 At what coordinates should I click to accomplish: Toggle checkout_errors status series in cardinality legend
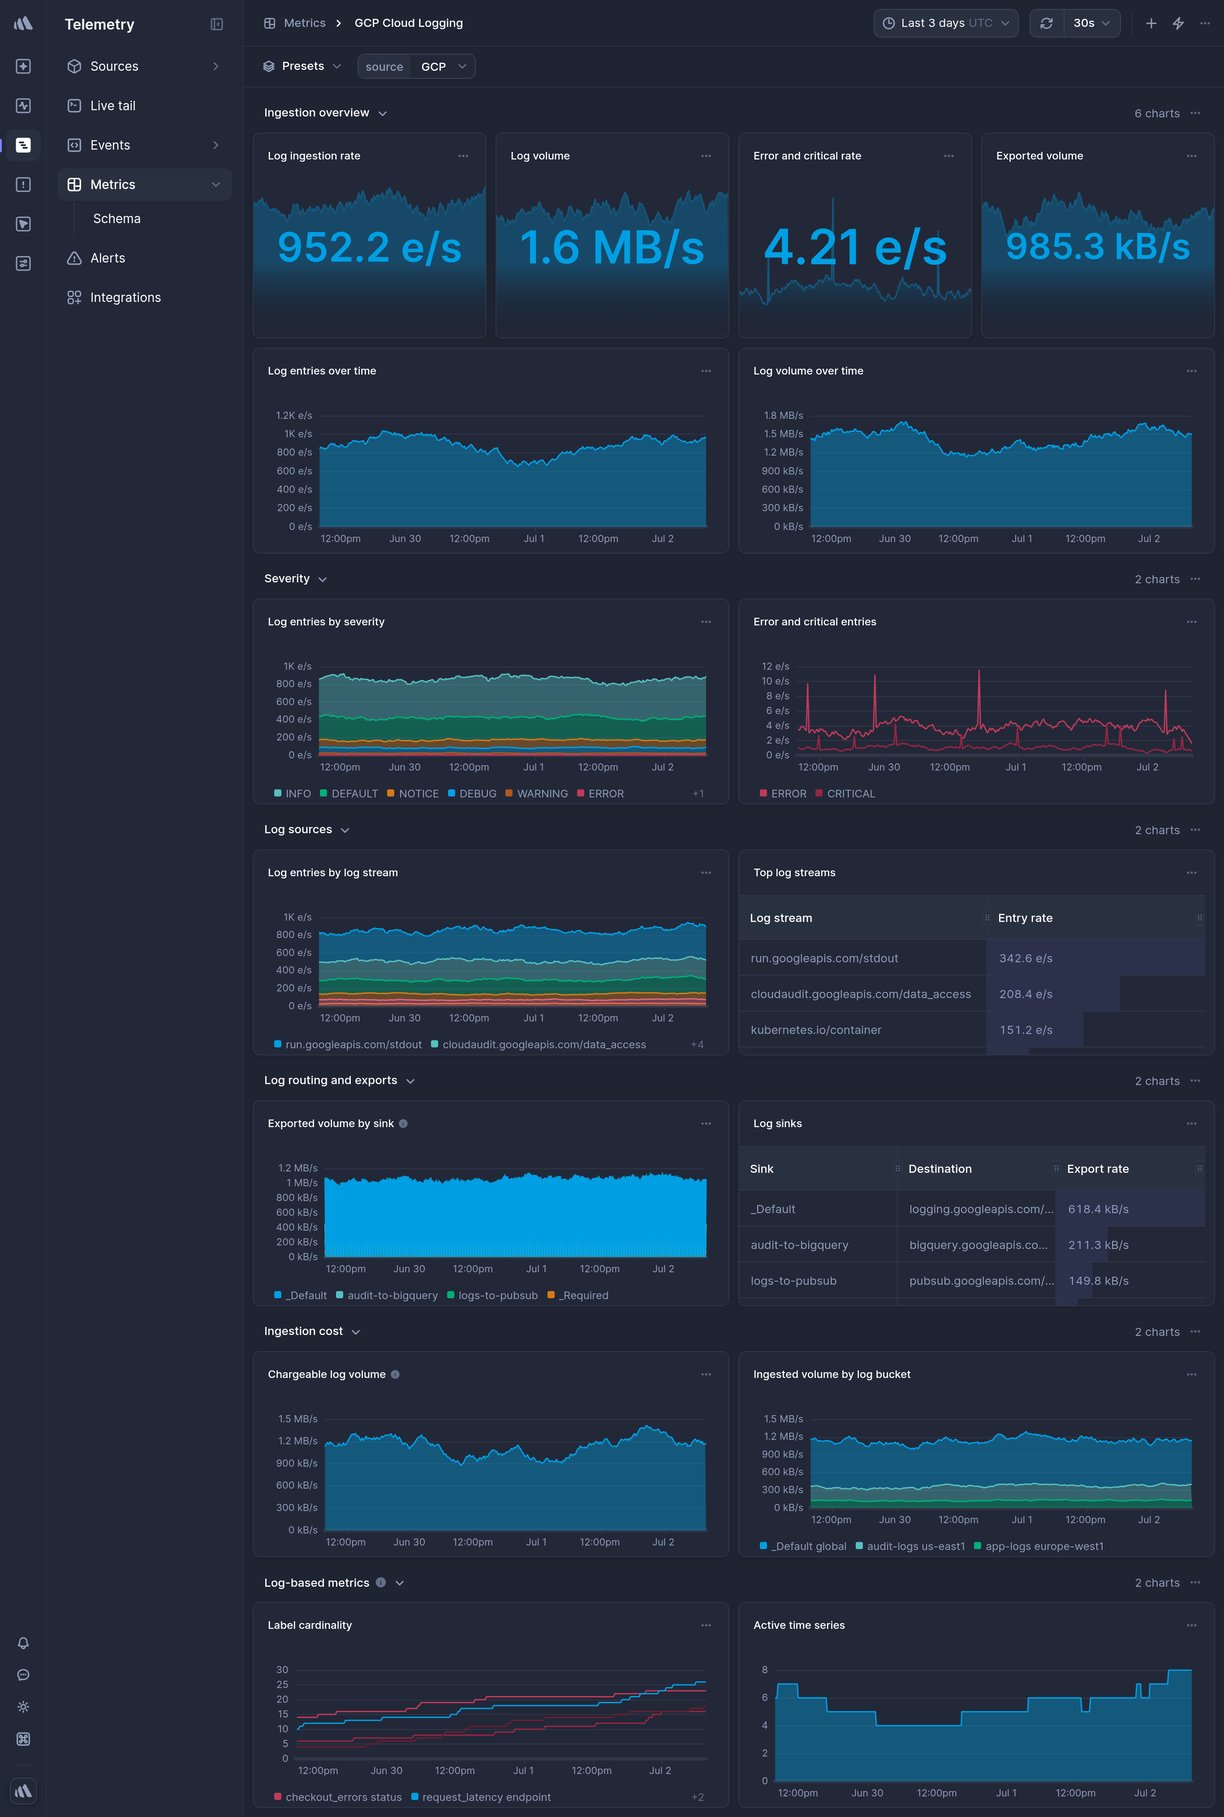click(x=338, y=1797)
